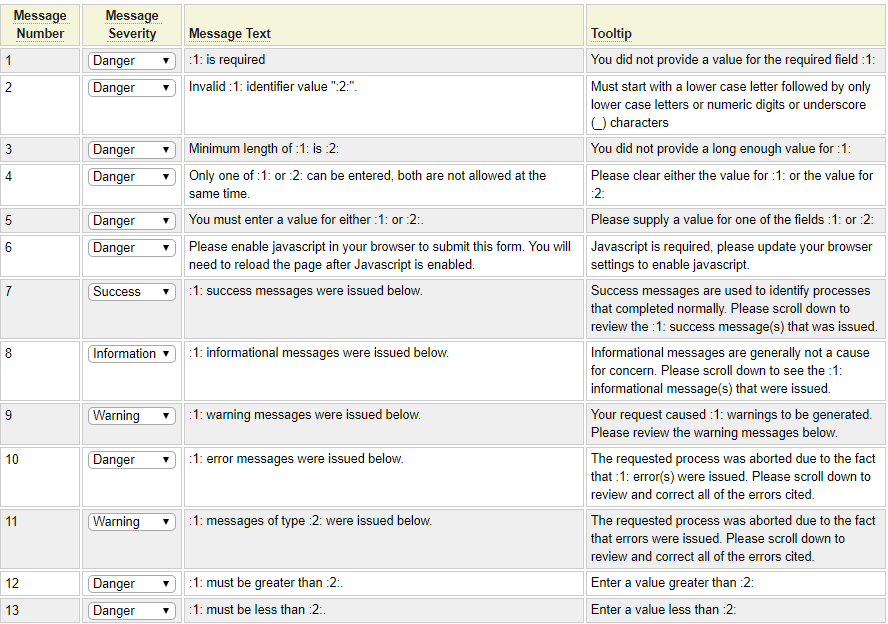Edit the ':1: is required' message text

pos(383,60)
